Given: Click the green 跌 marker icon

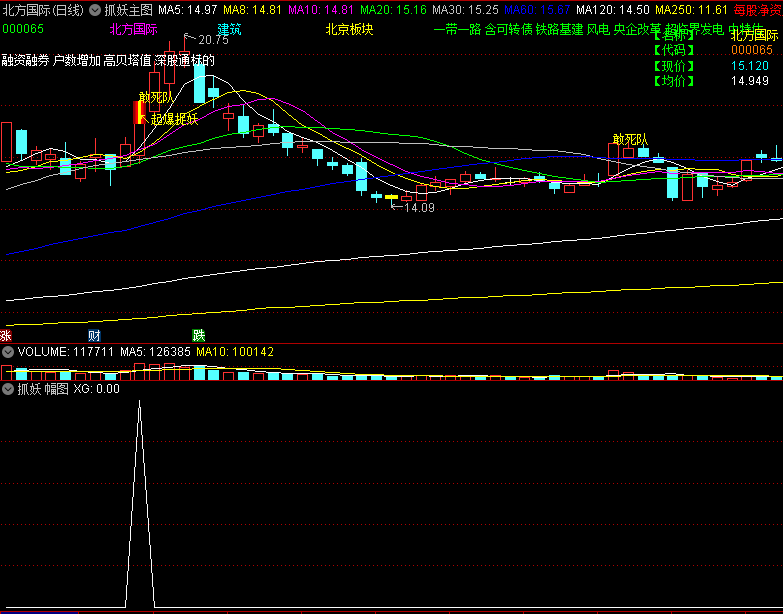Looking at the screenshot, I should 199,335.
